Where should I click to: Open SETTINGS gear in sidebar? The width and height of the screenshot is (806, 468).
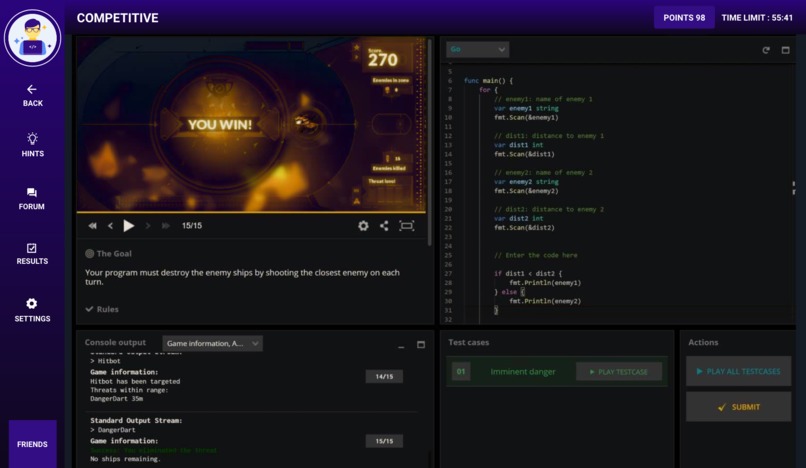32,310
